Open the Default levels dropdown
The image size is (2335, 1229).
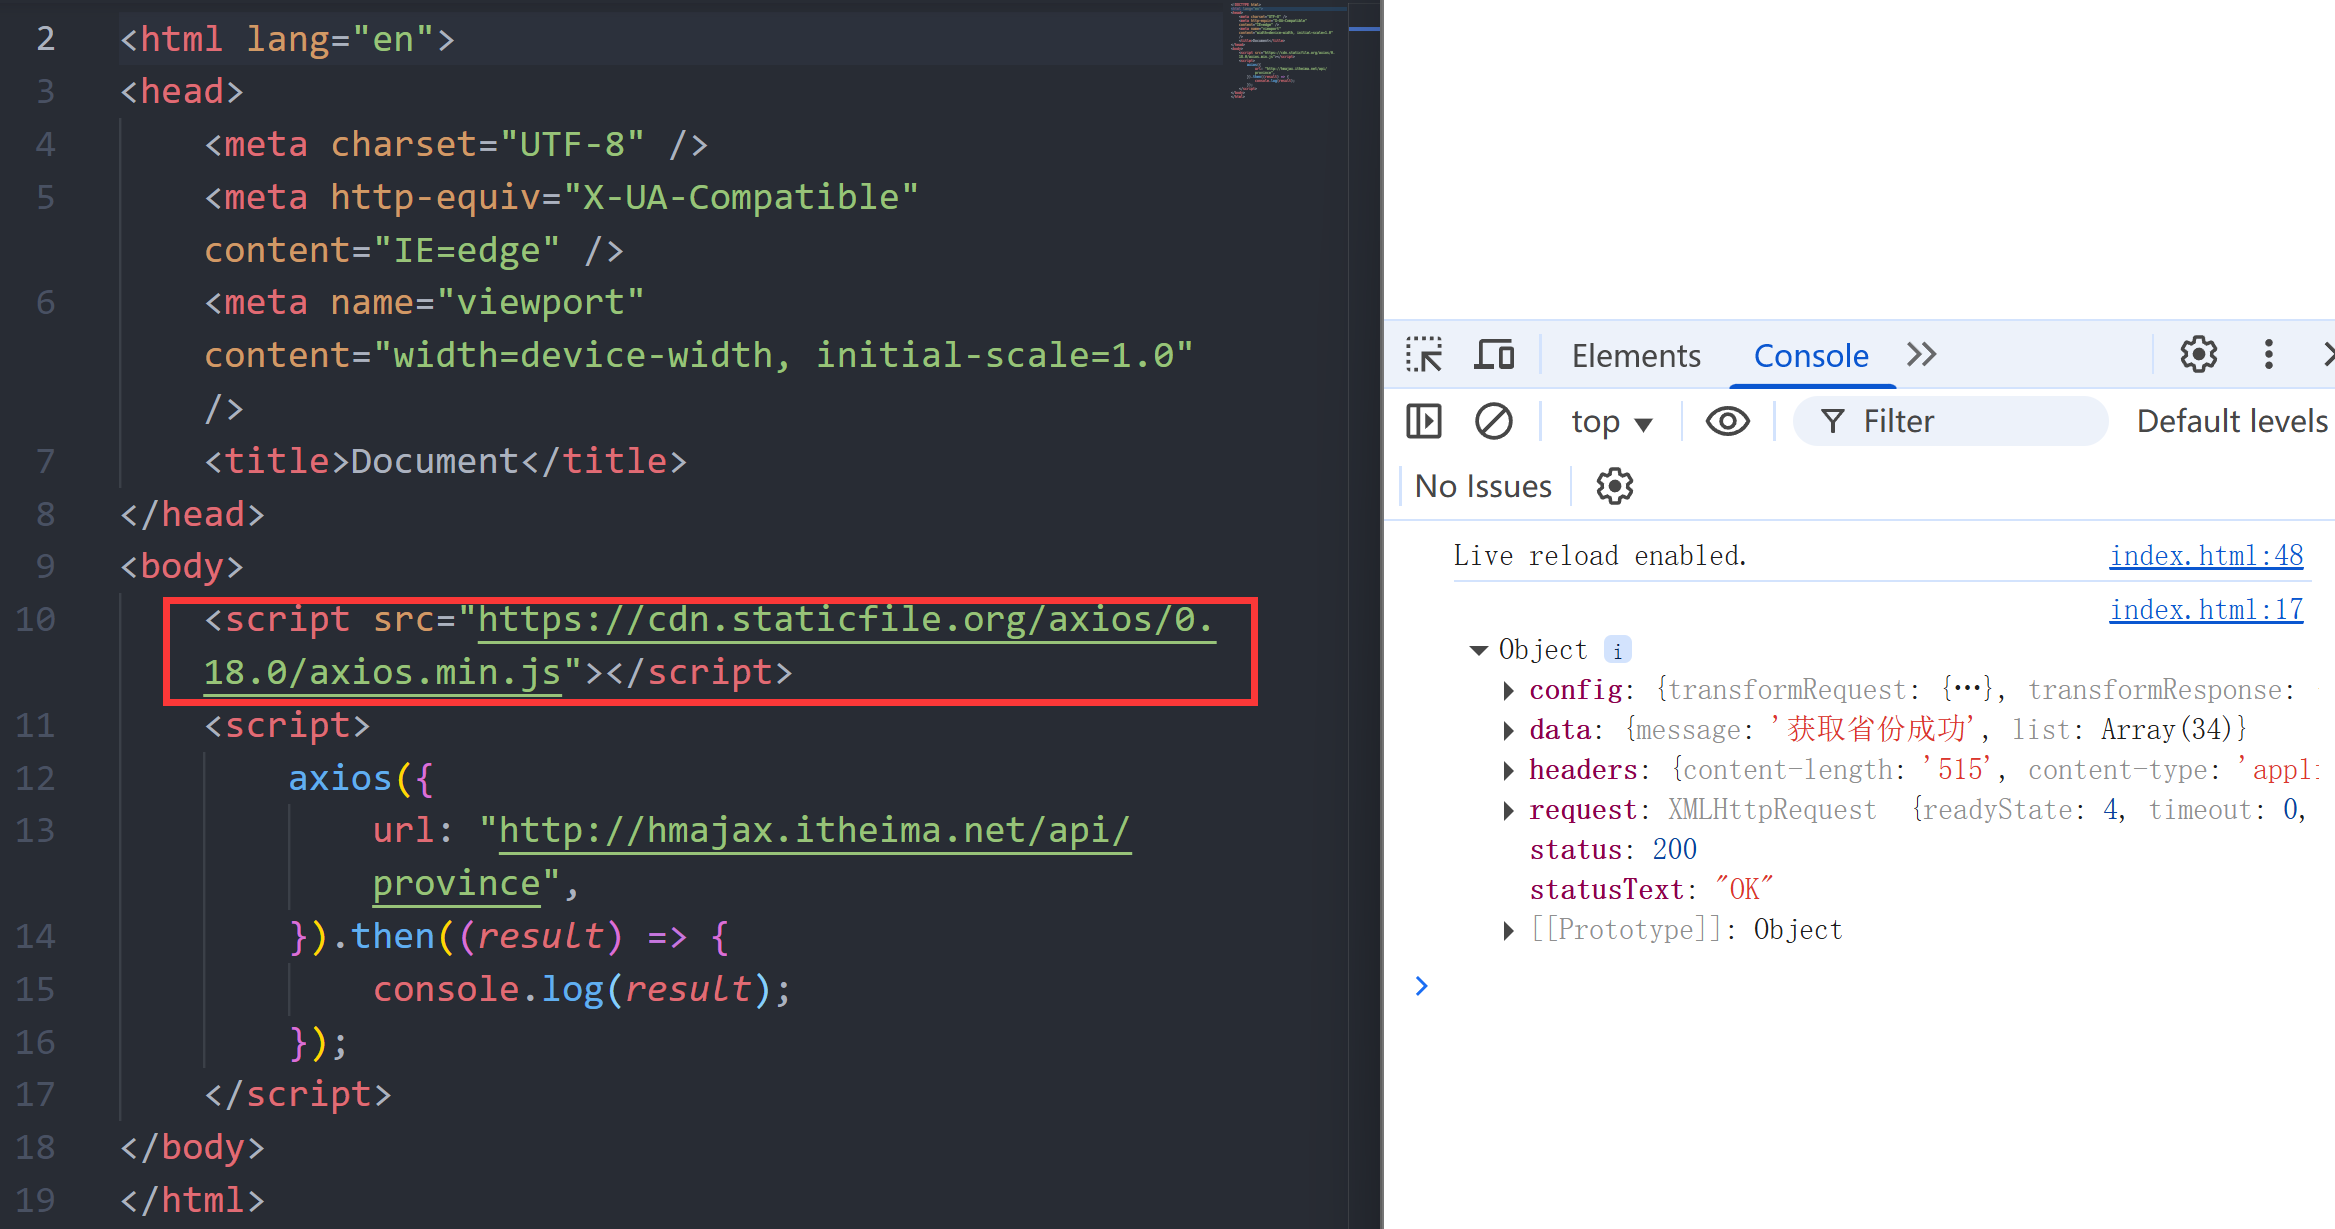(2232, 421)
